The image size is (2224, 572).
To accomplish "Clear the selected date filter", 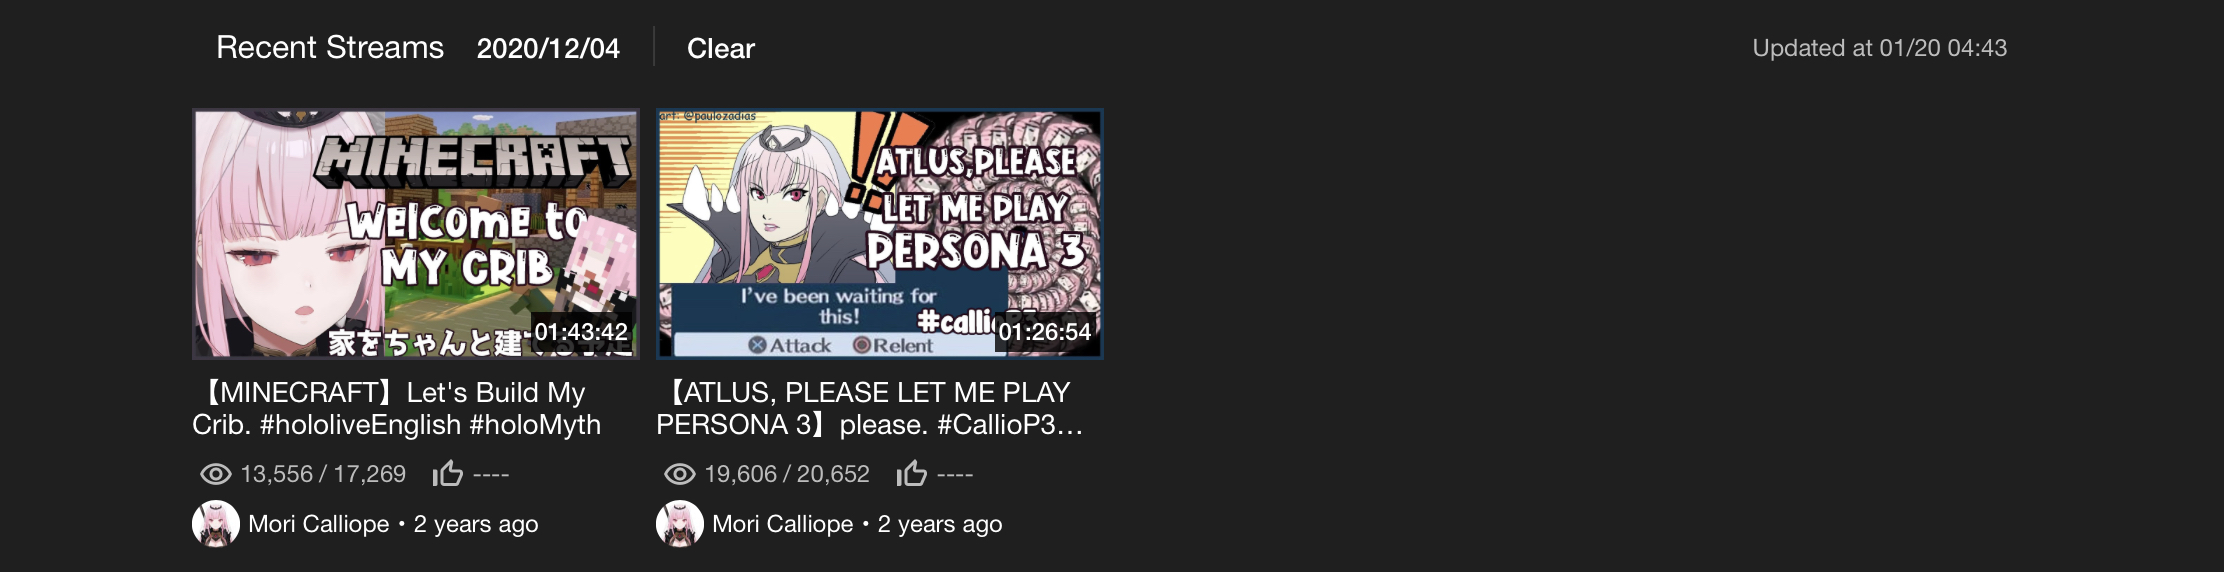I will click(x=721, y=48).
